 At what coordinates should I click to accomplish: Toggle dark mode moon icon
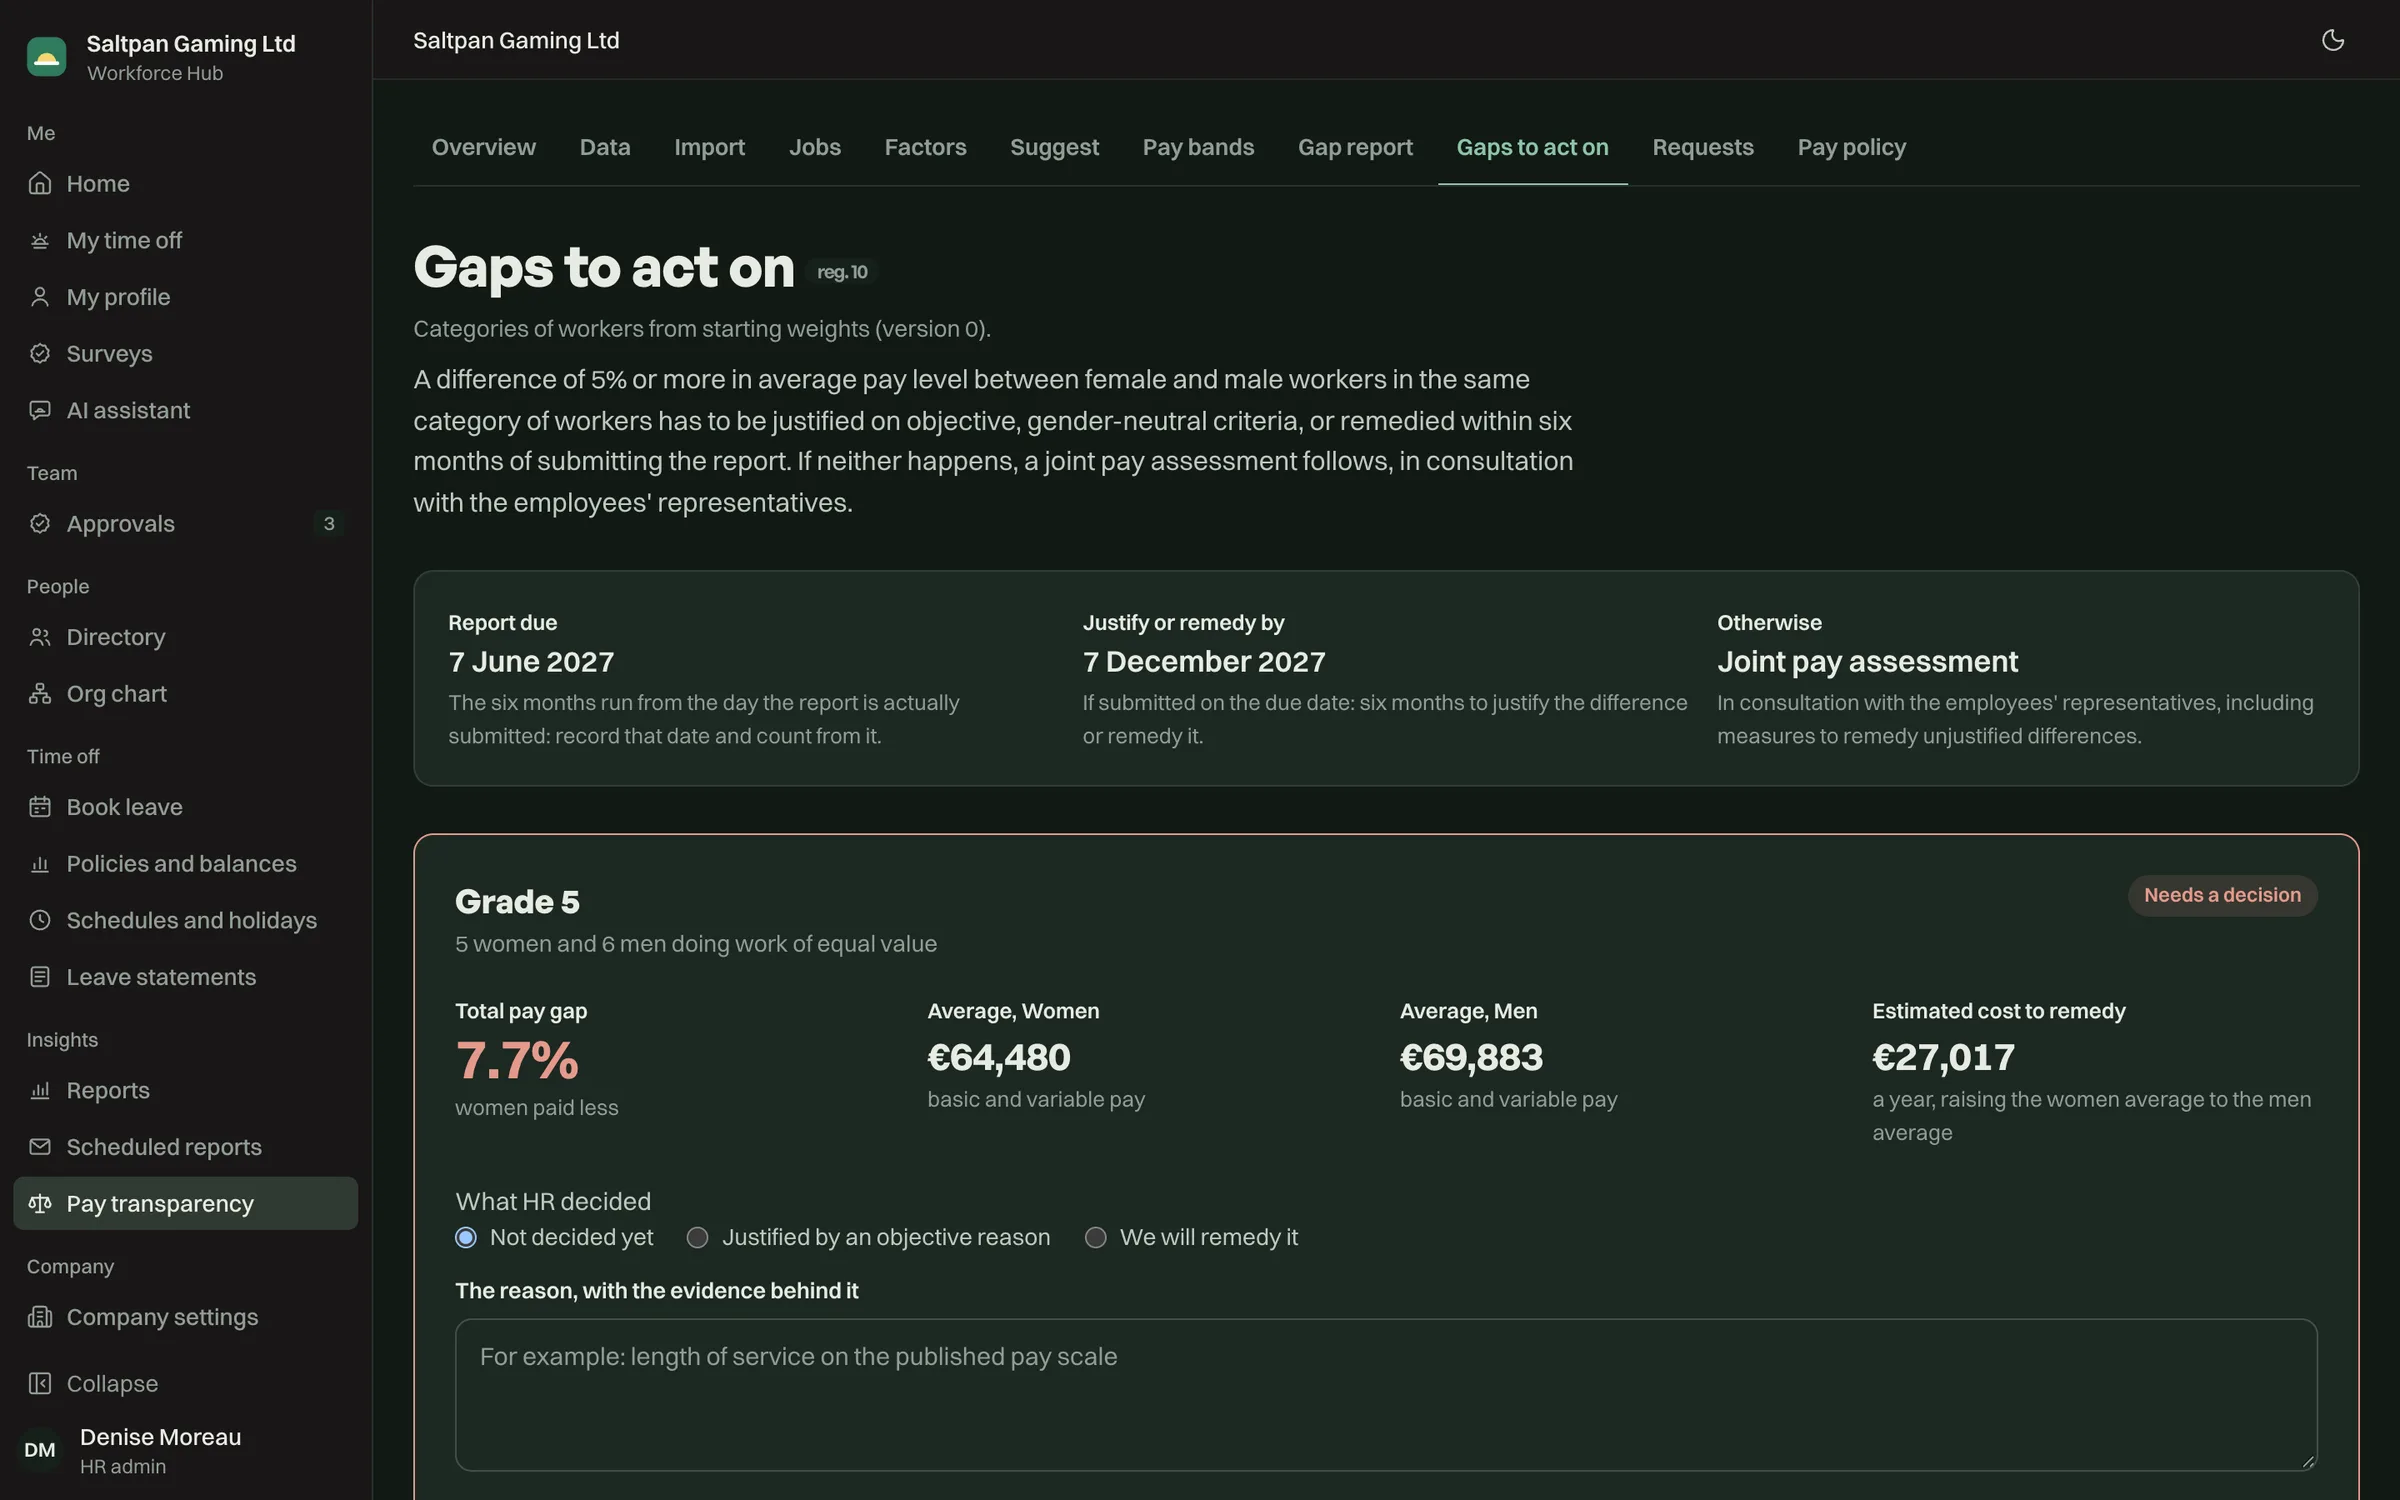(x=2332, y=40)
